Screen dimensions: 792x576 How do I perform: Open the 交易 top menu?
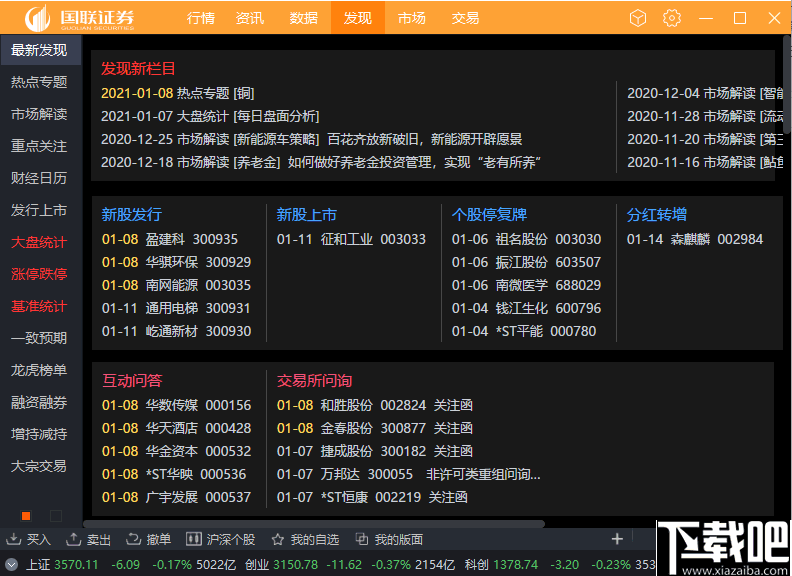465,18
